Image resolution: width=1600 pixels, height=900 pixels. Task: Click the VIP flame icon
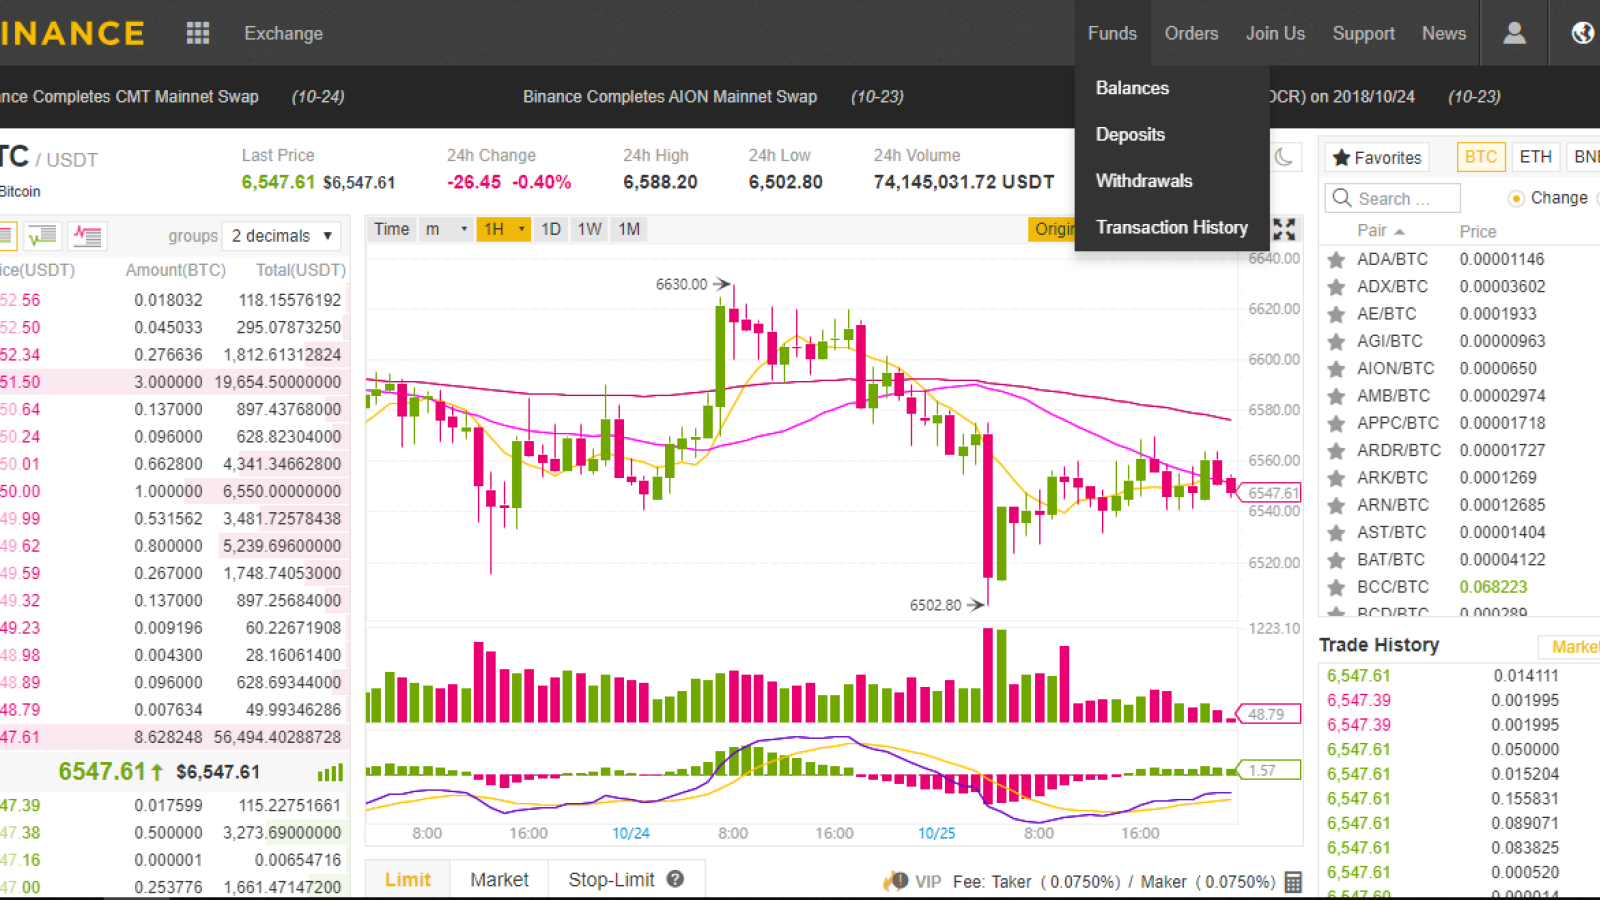[x=895, y=881]
